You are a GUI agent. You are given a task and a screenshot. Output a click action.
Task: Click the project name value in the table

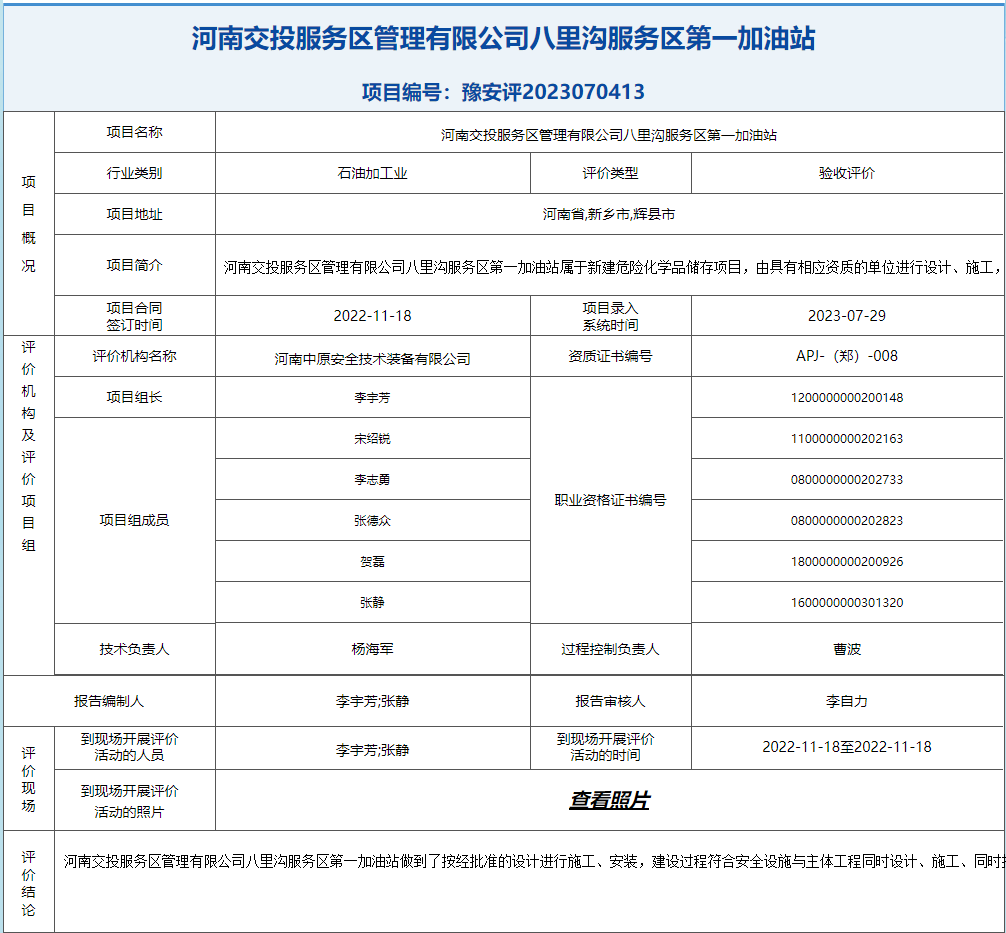pyautogui.click(x=609, y=135)
